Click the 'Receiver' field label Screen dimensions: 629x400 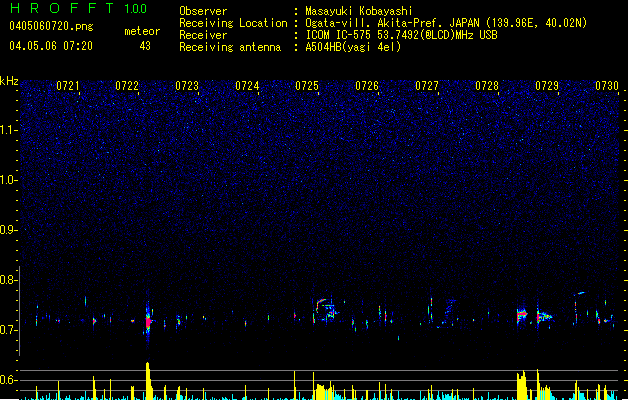point(203,35)
